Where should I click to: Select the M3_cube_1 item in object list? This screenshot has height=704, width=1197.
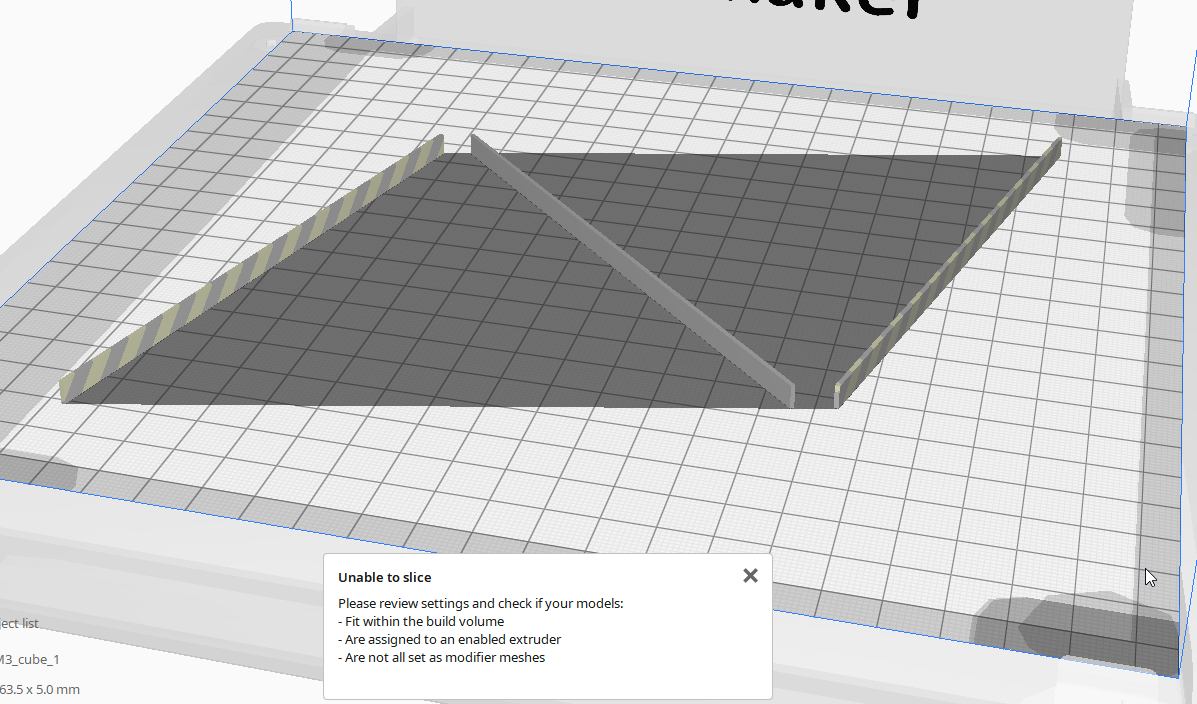click(30, 659)
